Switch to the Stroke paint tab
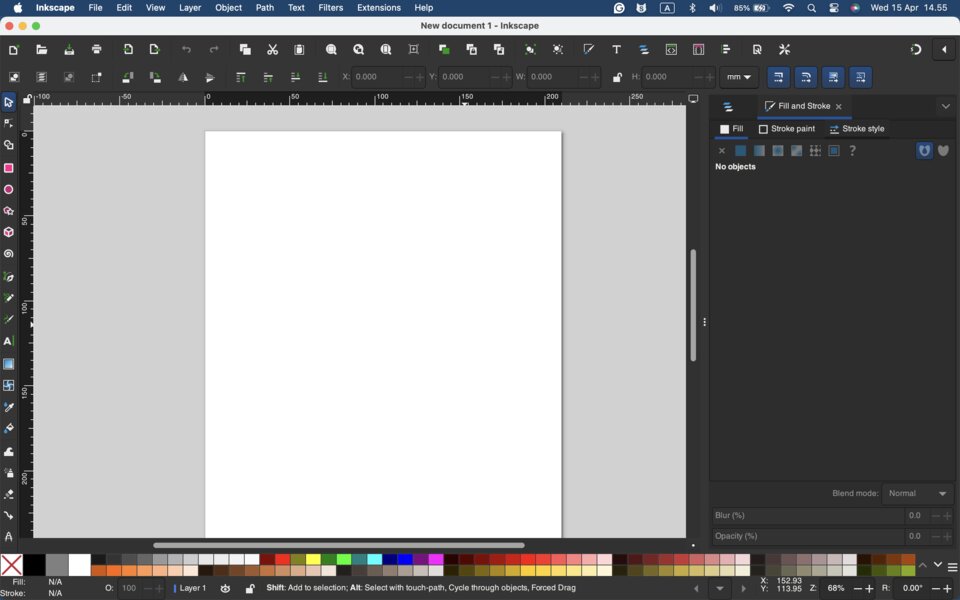 pos(787,129)
